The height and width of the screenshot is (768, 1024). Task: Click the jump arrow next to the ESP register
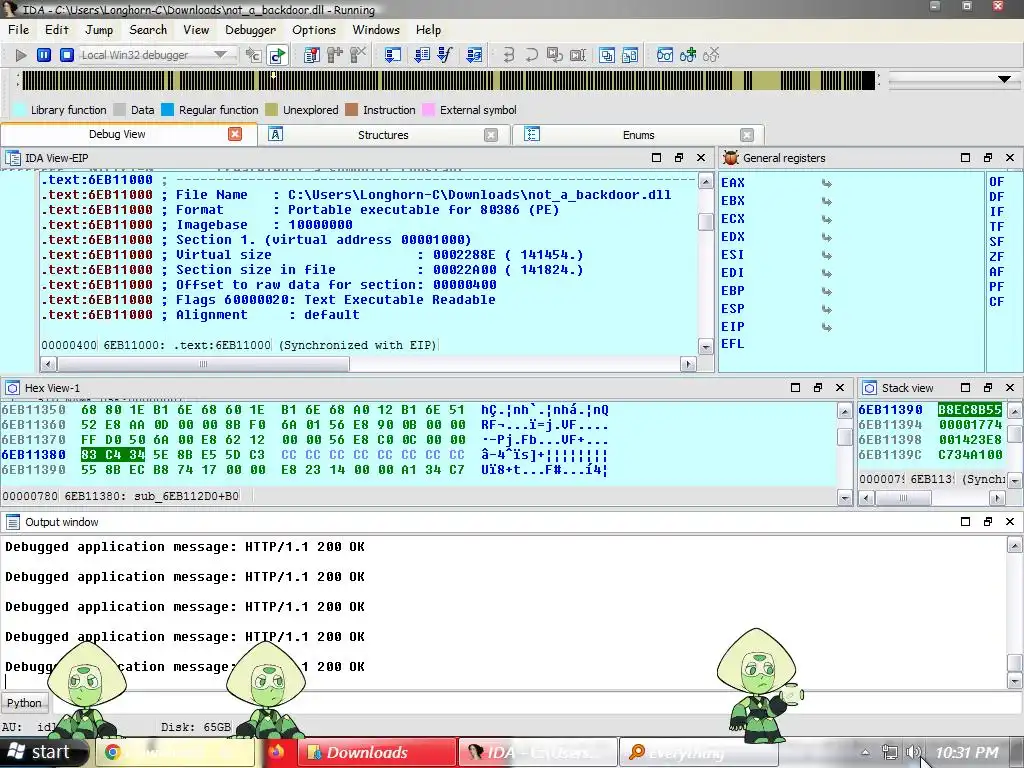tap(827, 310)
